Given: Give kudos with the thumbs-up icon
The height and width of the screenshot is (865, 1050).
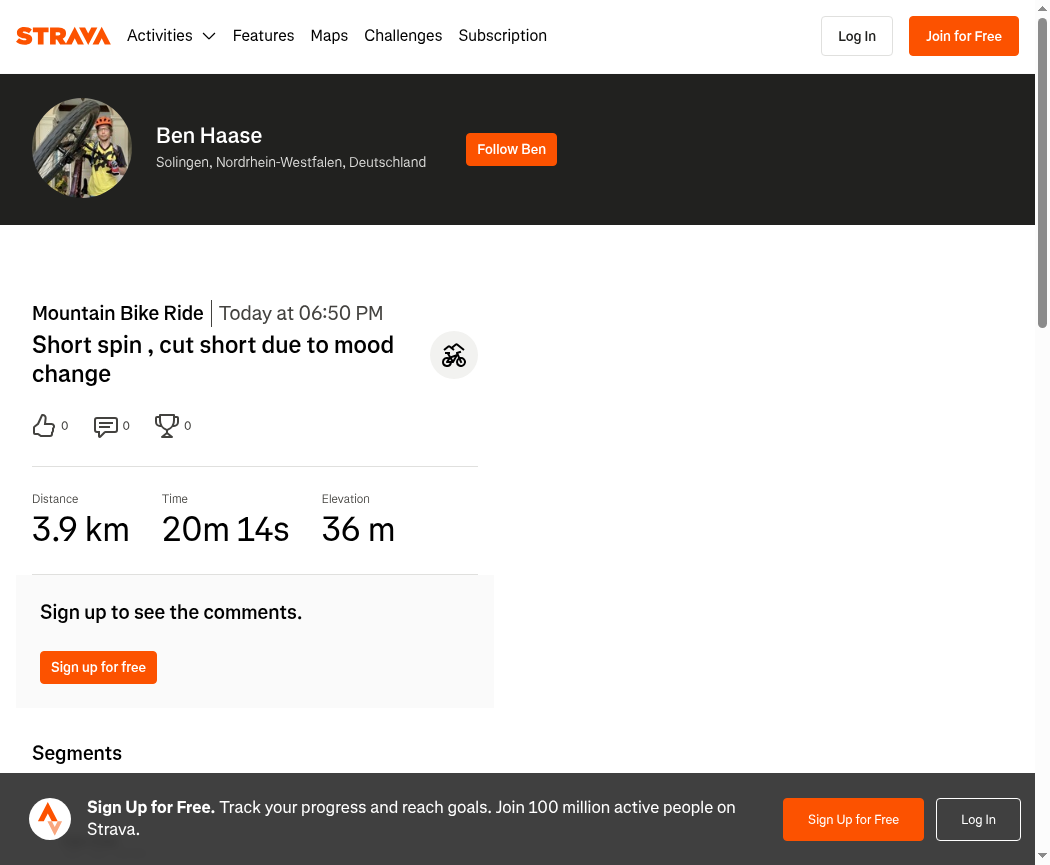Looking at the screenshot, I should pyautogui.click(x=44, y=426).
